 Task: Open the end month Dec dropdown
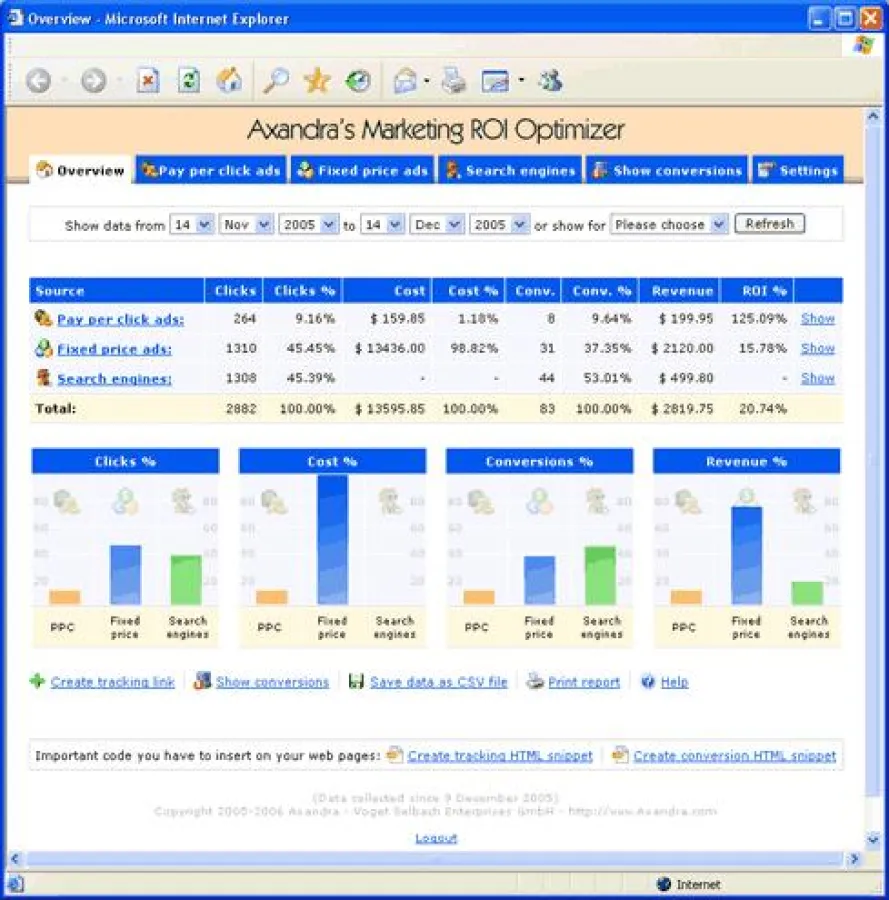(x=436, y=225)
